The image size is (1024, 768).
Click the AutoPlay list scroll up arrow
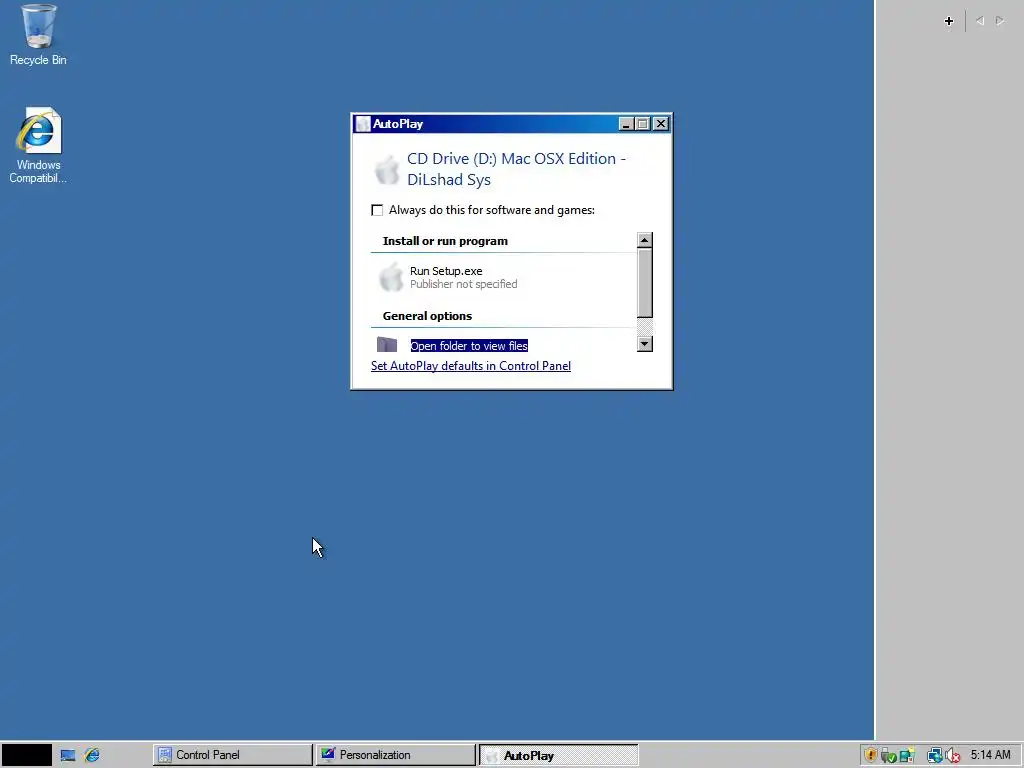tap(645, 240)
